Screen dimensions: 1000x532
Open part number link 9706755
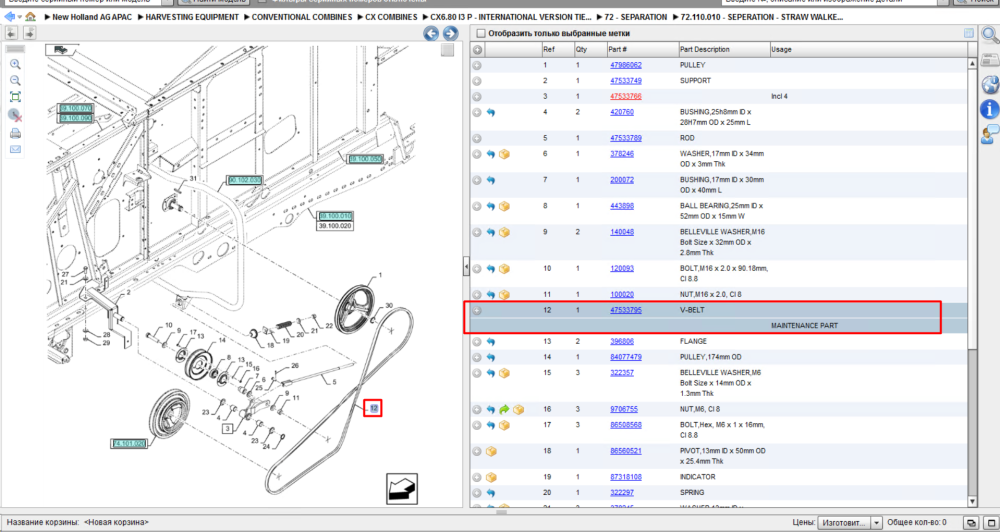click(x=624, y=410)
